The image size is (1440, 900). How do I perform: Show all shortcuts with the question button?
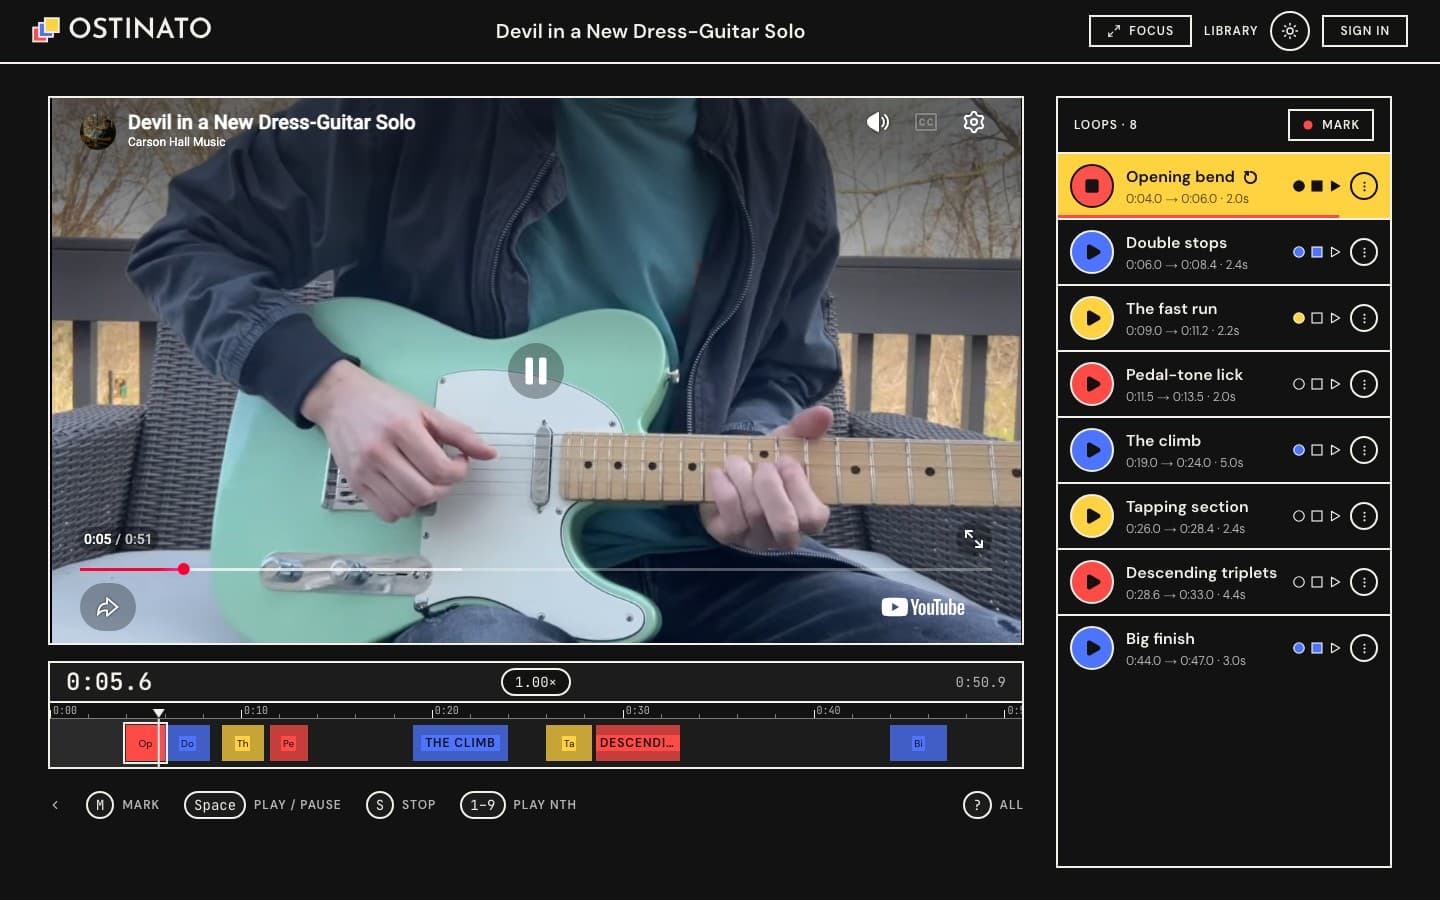[977, 805]
